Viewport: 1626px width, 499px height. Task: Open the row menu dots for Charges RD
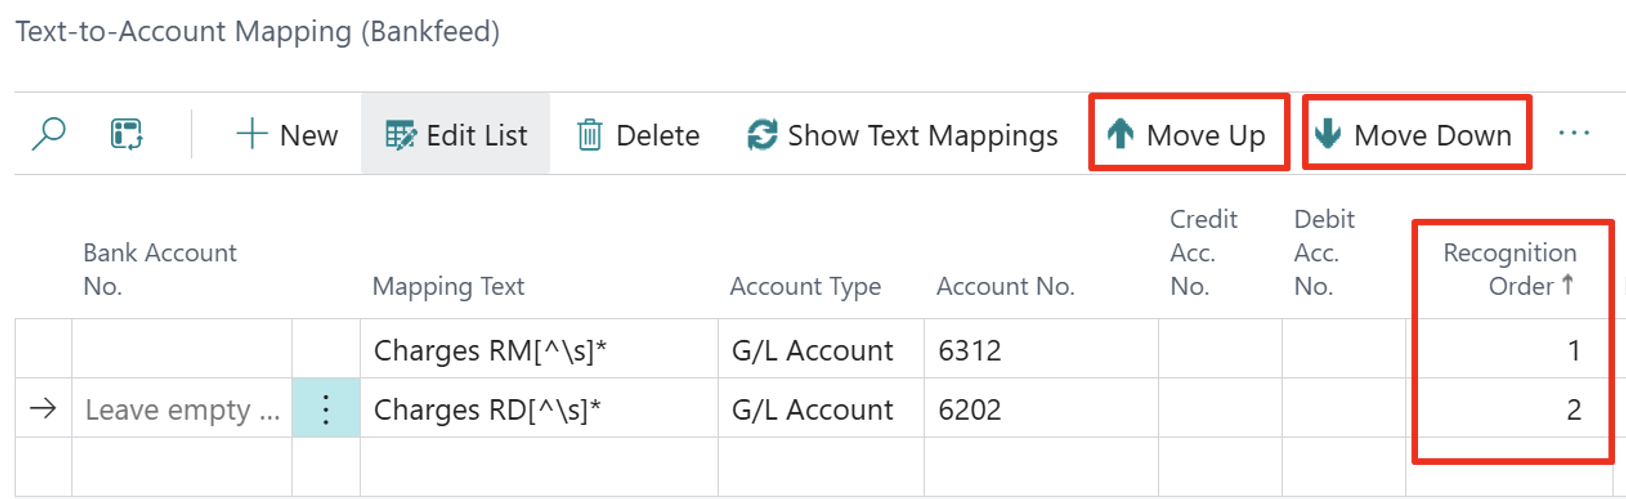(326, 409)
